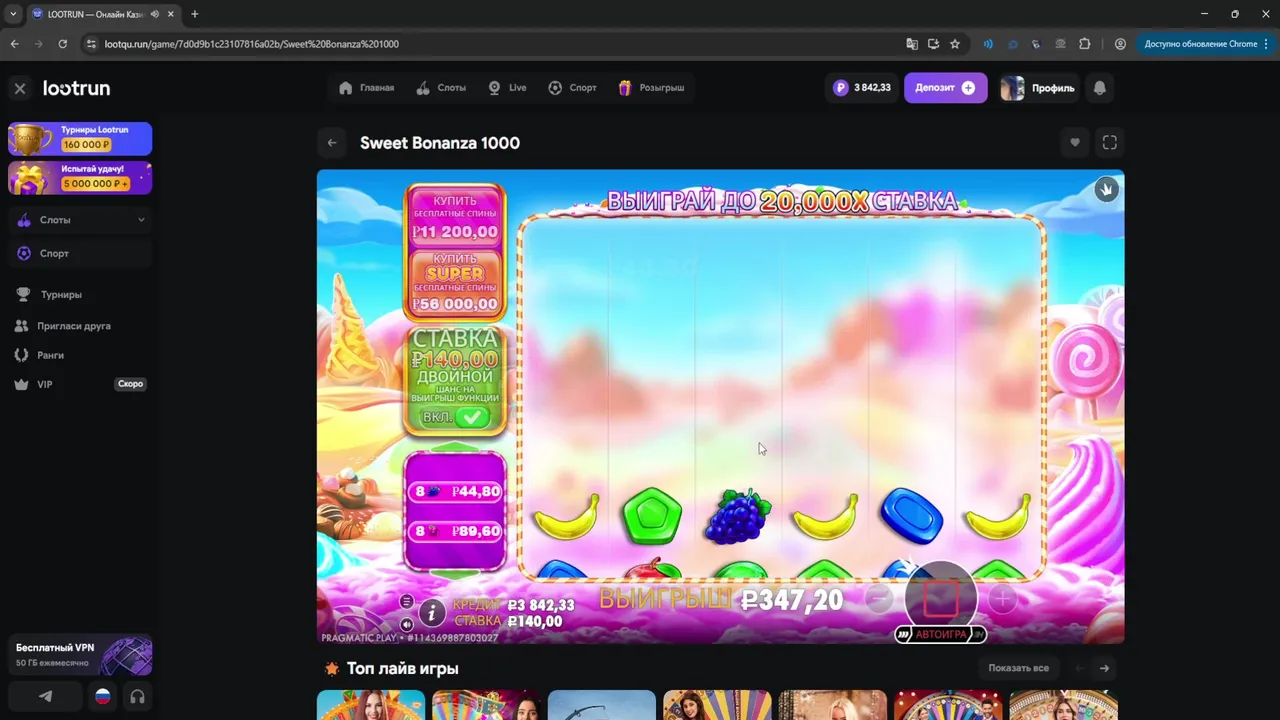The image size is (1280, 720).
Task: Open the Слоты navigation tab
Action: tap(441, 88)
